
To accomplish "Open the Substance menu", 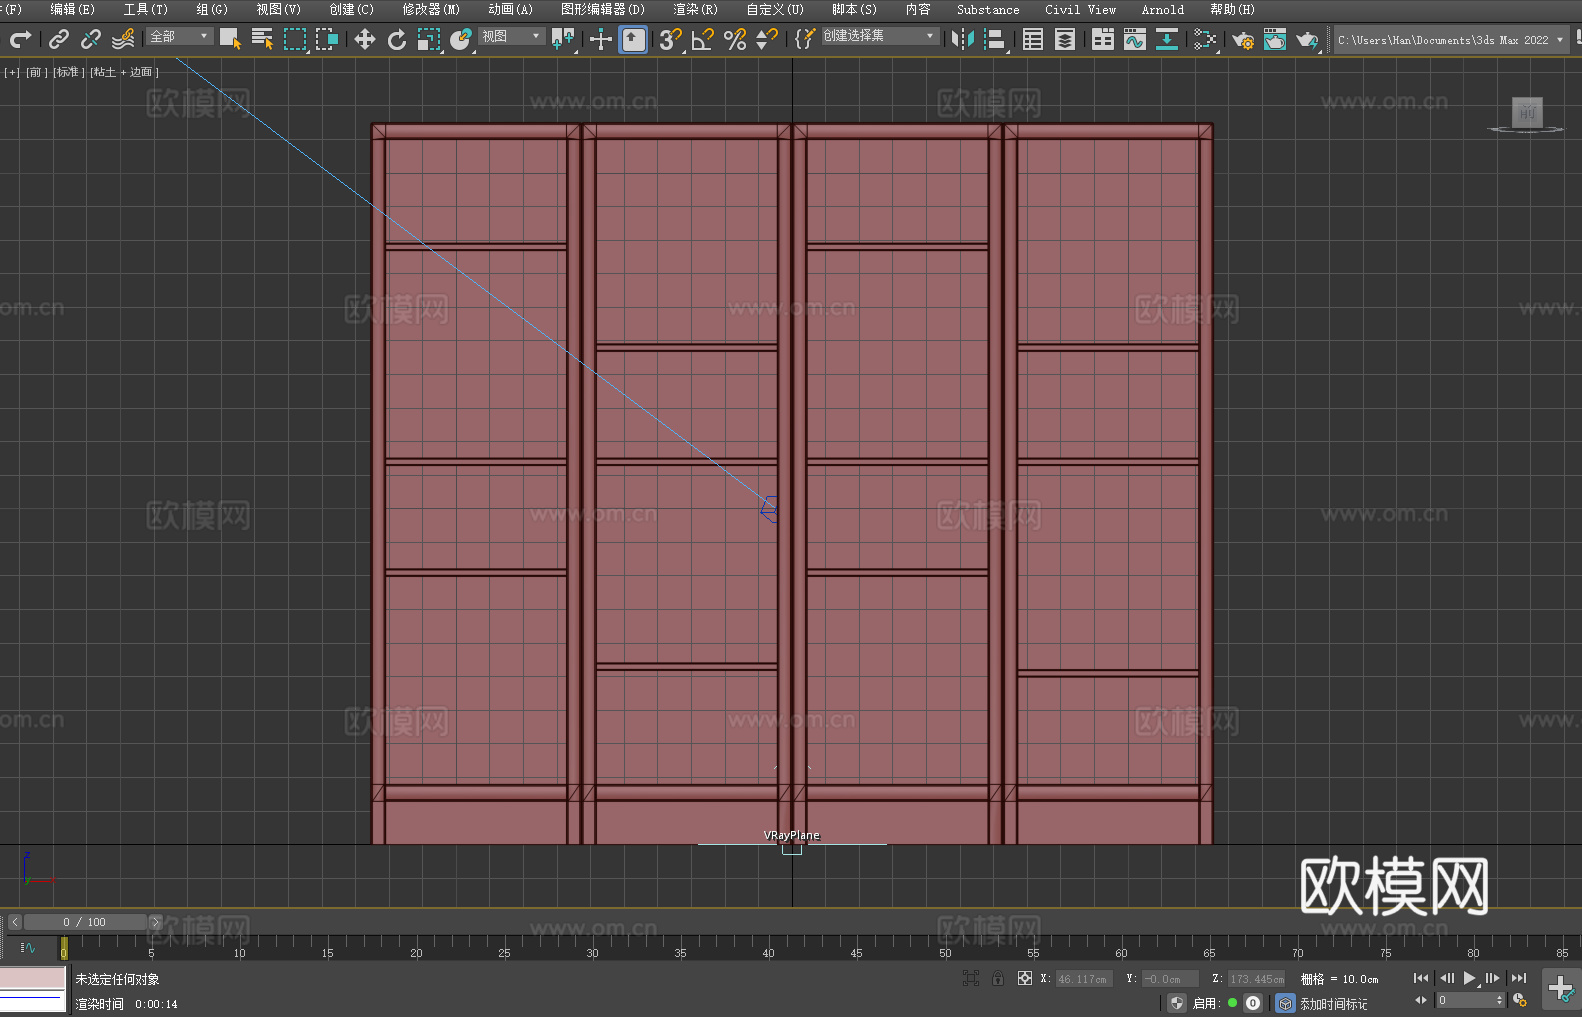I will (988, 9).
